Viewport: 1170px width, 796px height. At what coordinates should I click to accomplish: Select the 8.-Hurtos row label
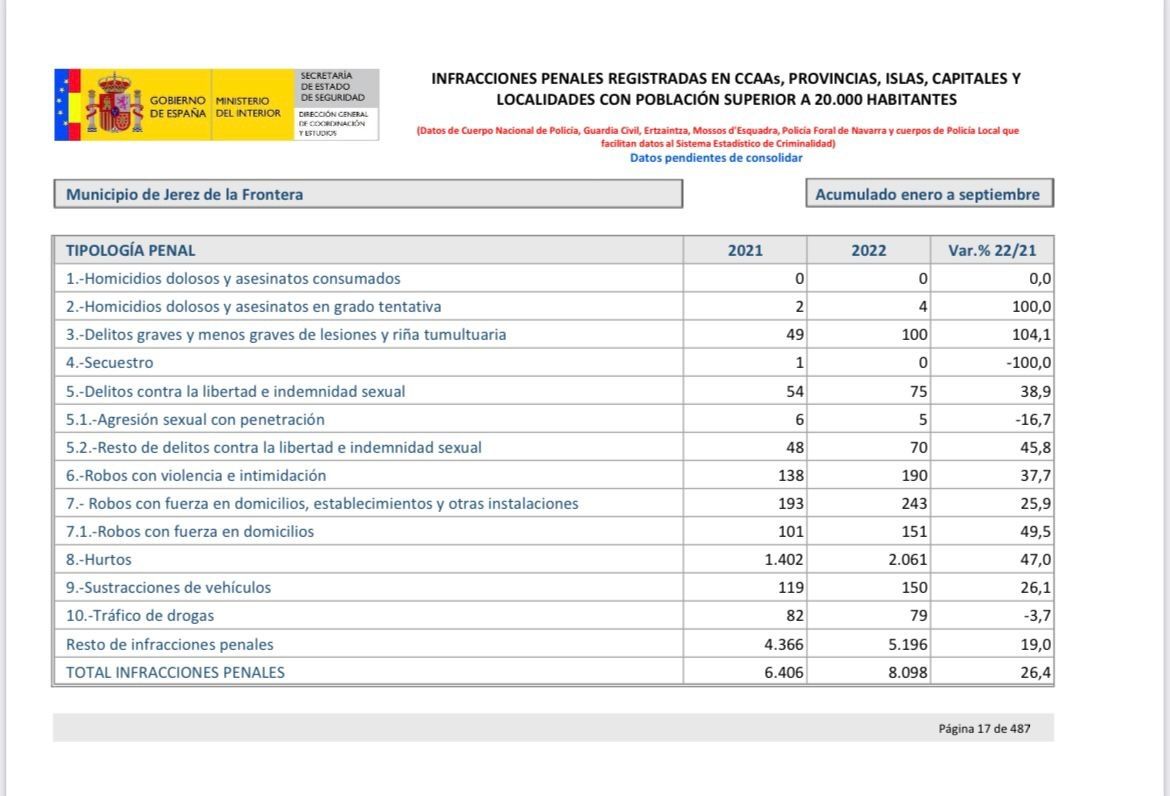pyautogui.click(x=99, y=560)
